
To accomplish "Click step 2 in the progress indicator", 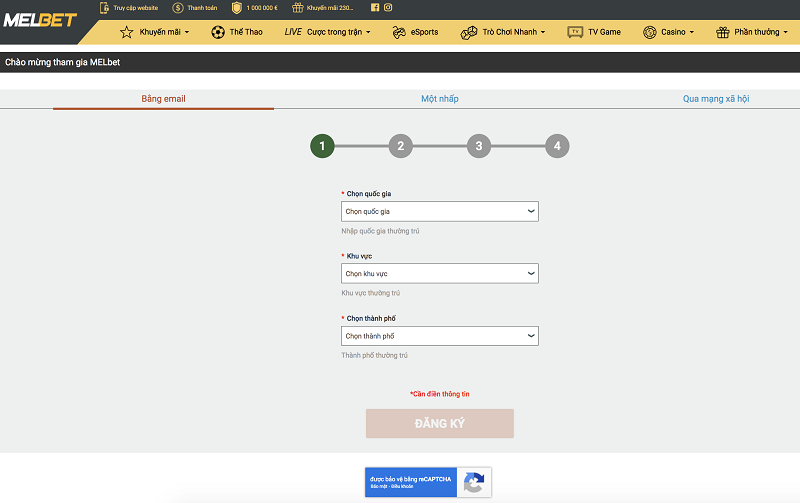I will point(401,146).
